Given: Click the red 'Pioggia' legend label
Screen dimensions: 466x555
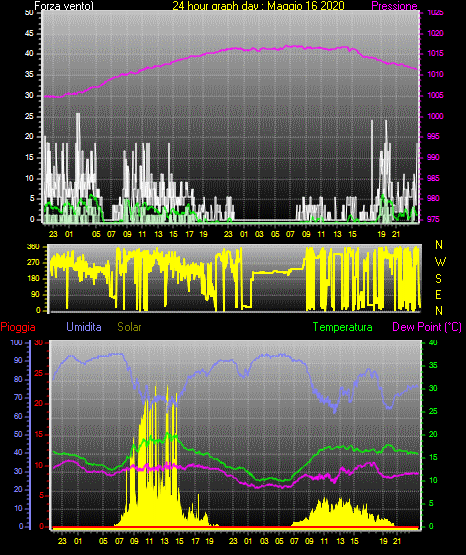Looking at the screenshot, I should (x=18, y=327).
